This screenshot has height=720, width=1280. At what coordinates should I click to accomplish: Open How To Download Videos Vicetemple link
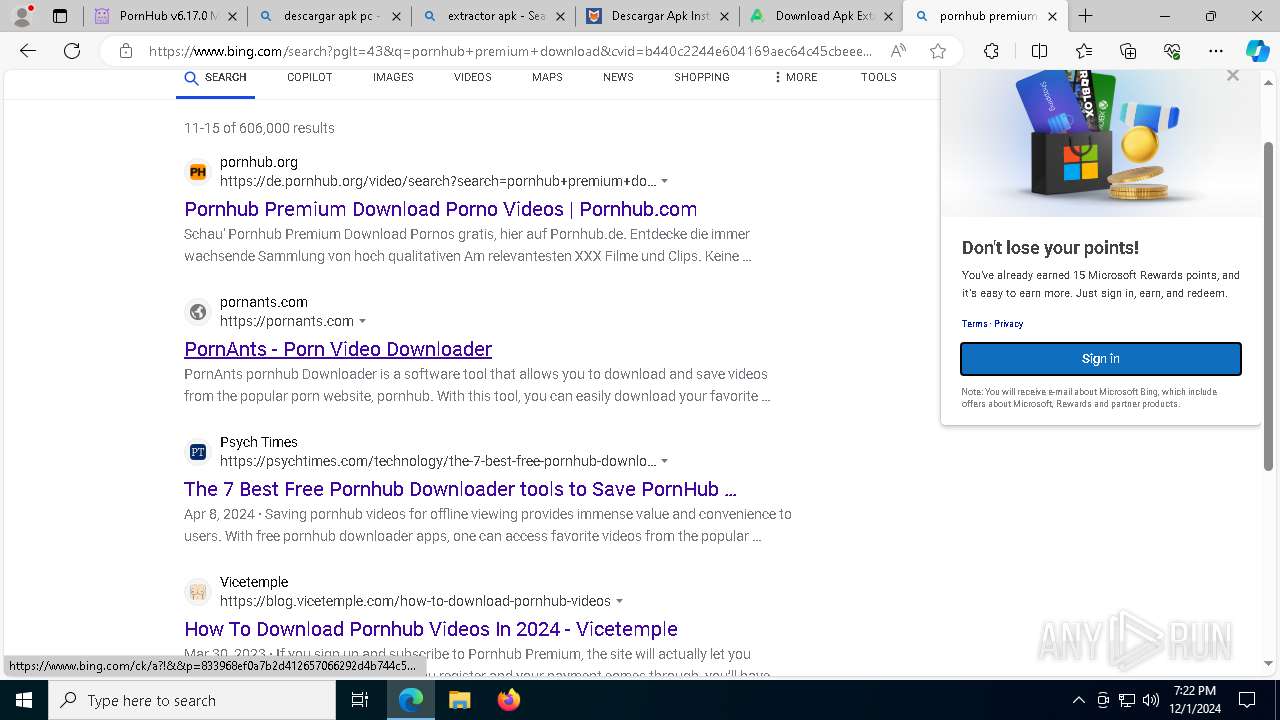[x=431, y=629]
